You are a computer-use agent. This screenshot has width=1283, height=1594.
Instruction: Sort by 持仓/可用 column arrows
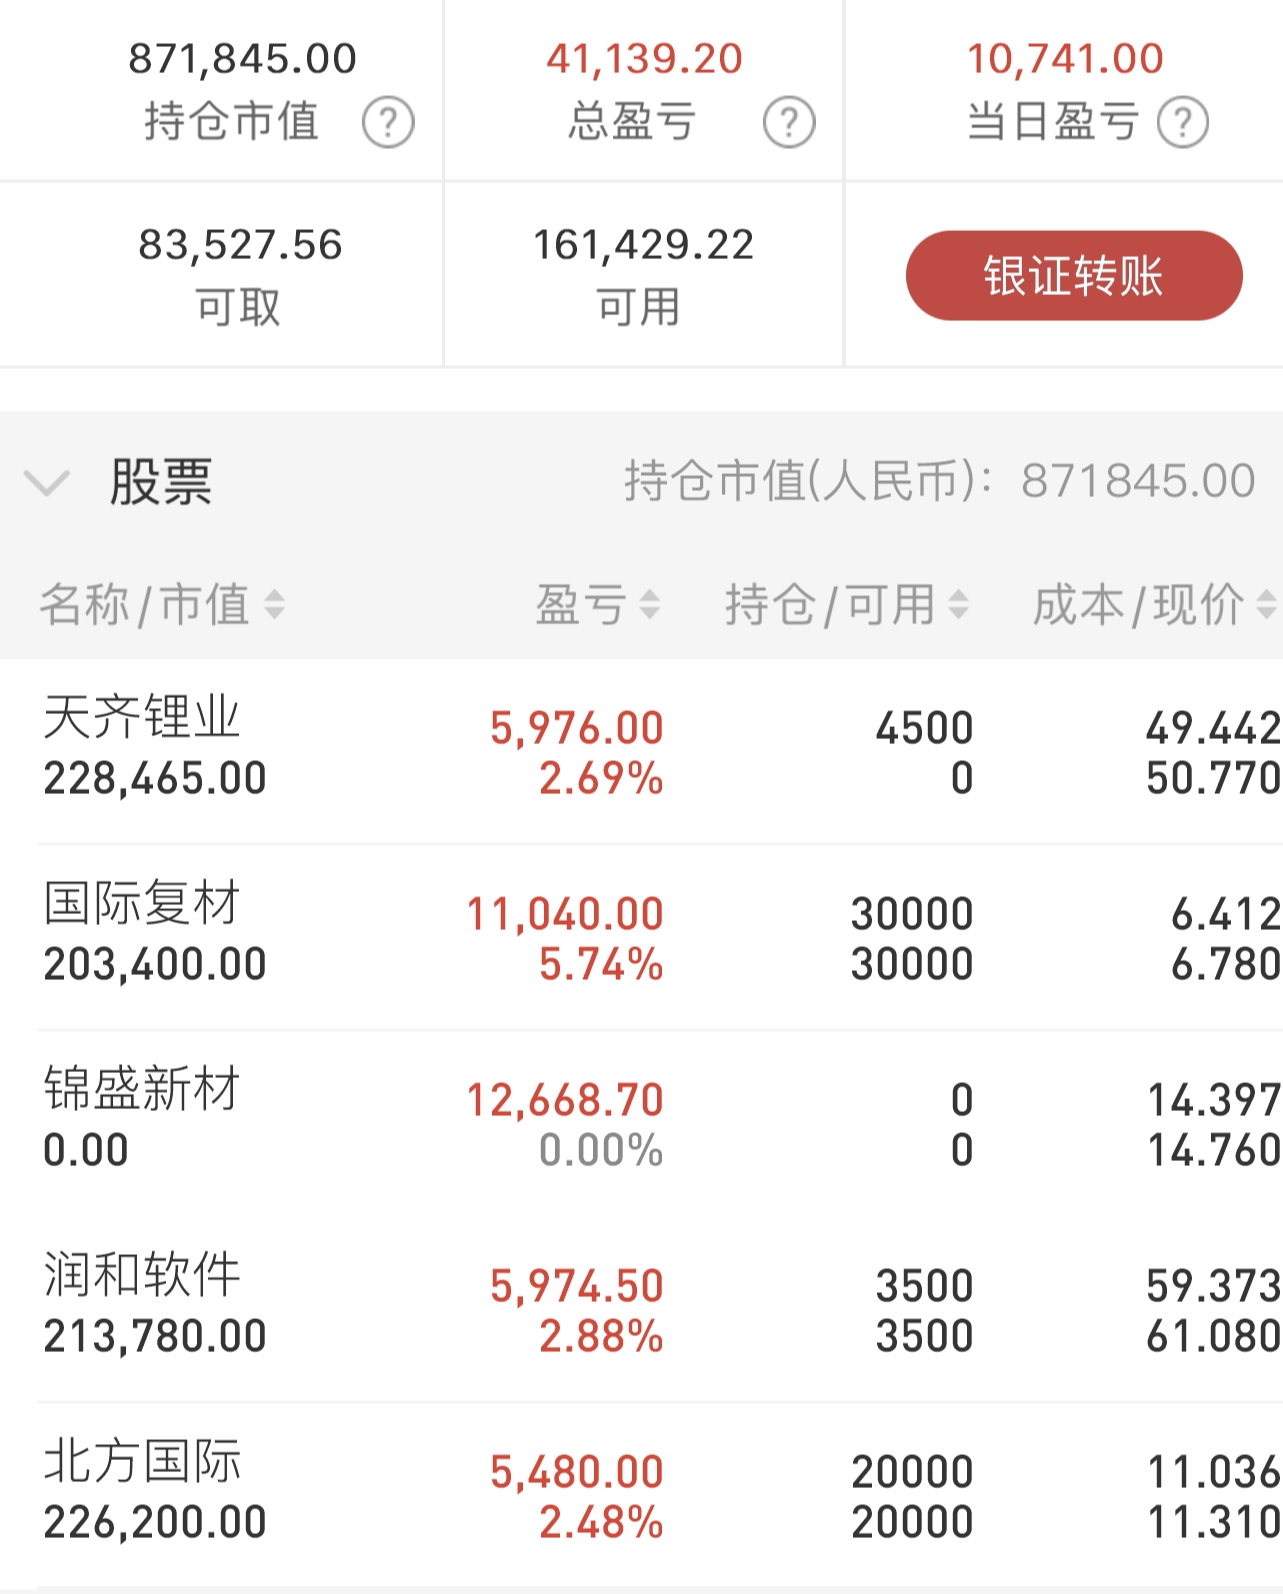click(x=958, y=605)
